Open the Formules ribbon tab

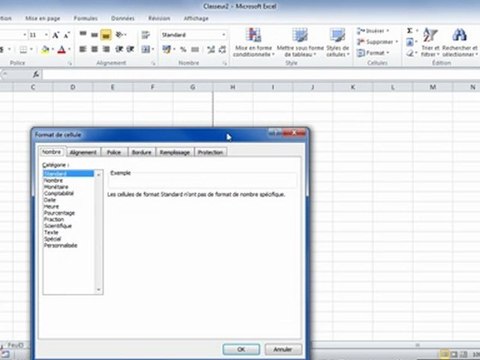(86, 18)
